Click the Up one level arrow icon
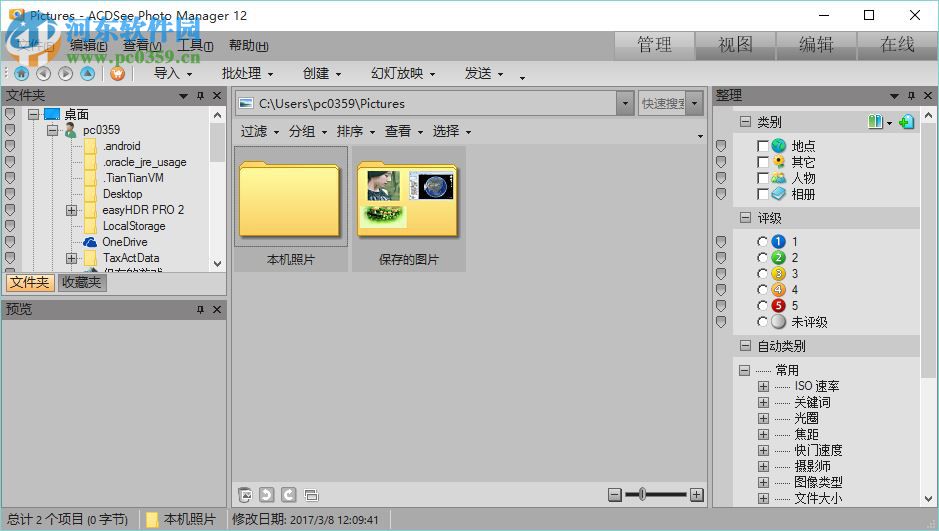The height and width of the screenshot is (531, 939). point(87,74)
